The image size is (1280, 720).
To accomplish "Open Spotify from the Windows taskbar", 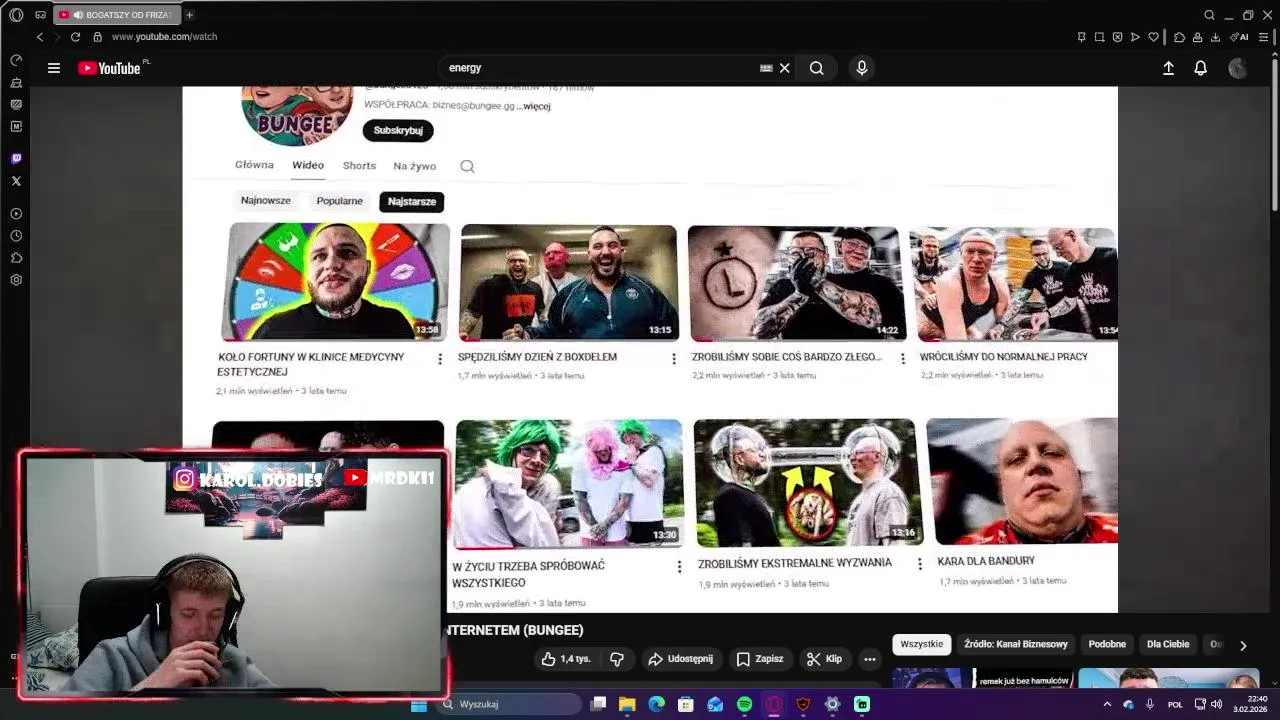I will tap(744, 704).
